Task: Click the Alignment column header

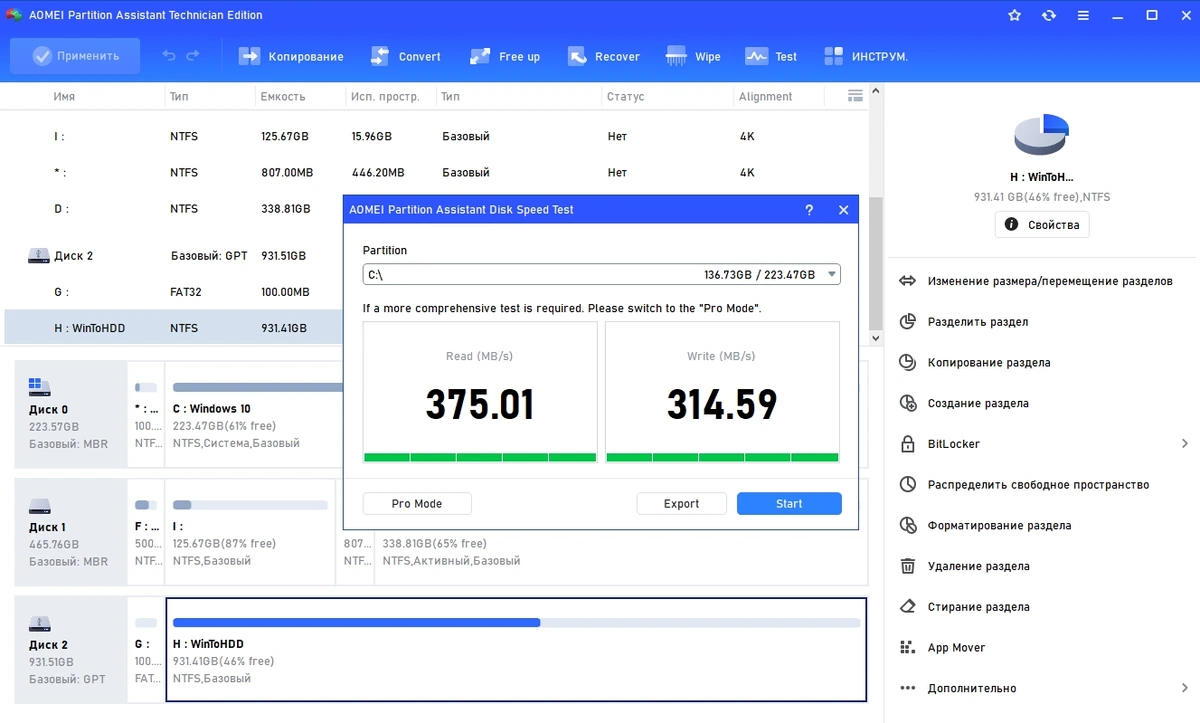Action: pyautogui.click(x=765, y=97)
